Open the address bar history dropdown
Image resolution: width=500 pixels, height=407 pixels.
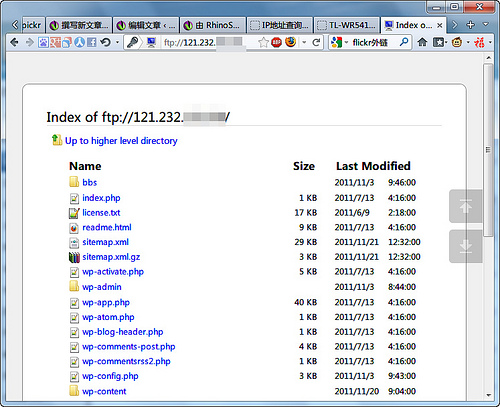click(304, 42)
